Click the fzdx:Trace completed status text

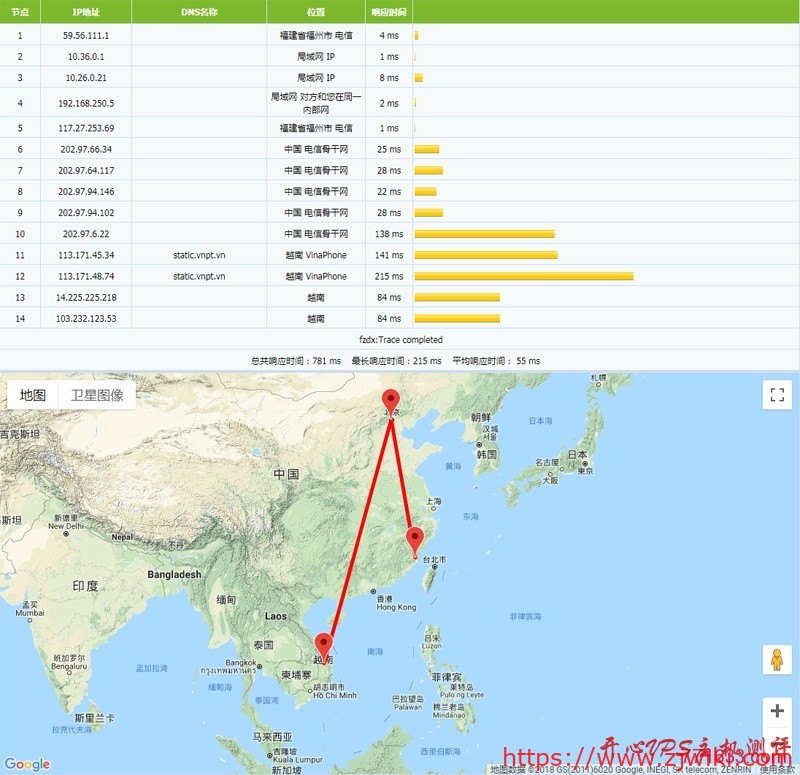[400, 339]
